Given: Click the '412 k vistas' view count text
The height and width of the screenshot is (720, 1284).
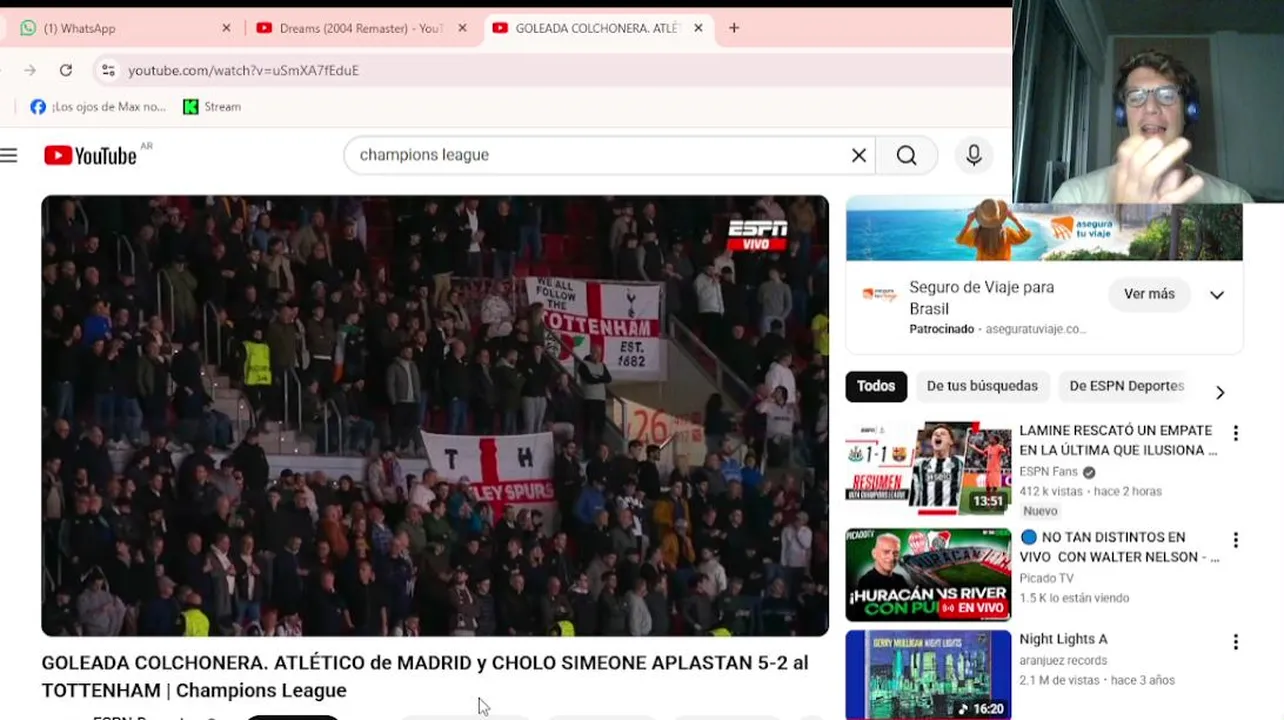Looking at the screenshot, I should 1052,491.
